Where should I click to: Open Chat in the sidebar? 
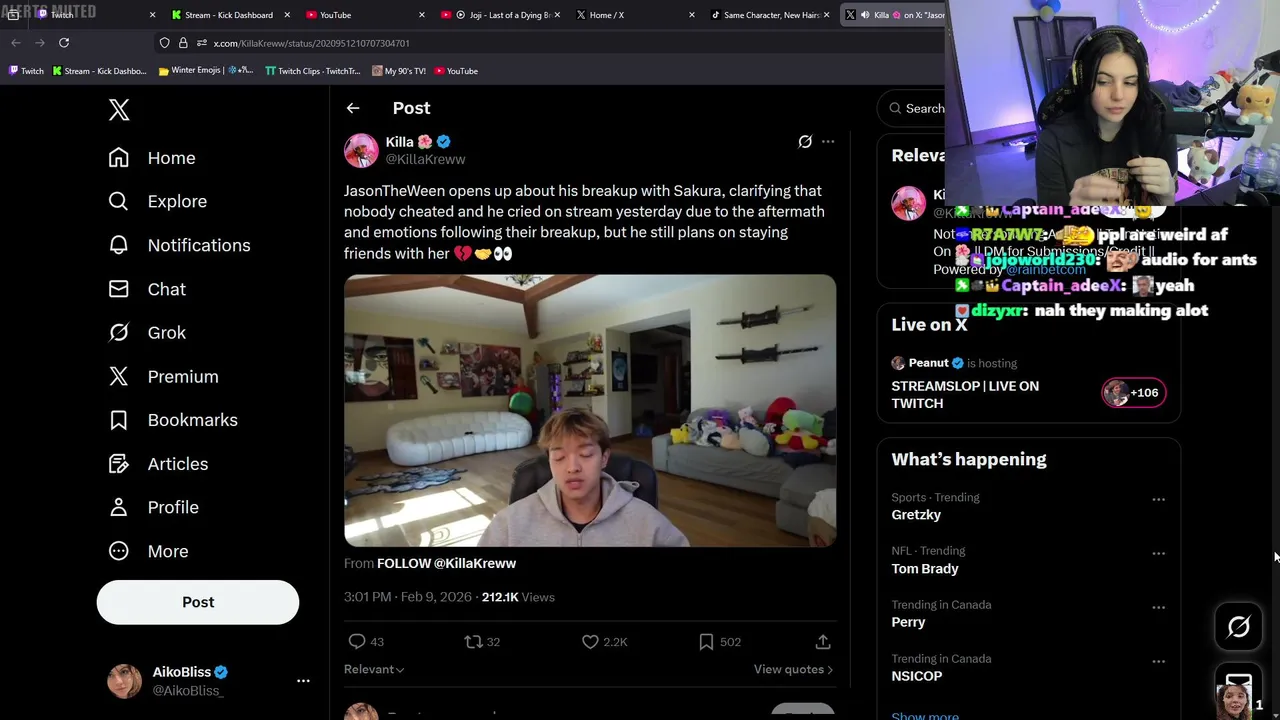point(147,289)
